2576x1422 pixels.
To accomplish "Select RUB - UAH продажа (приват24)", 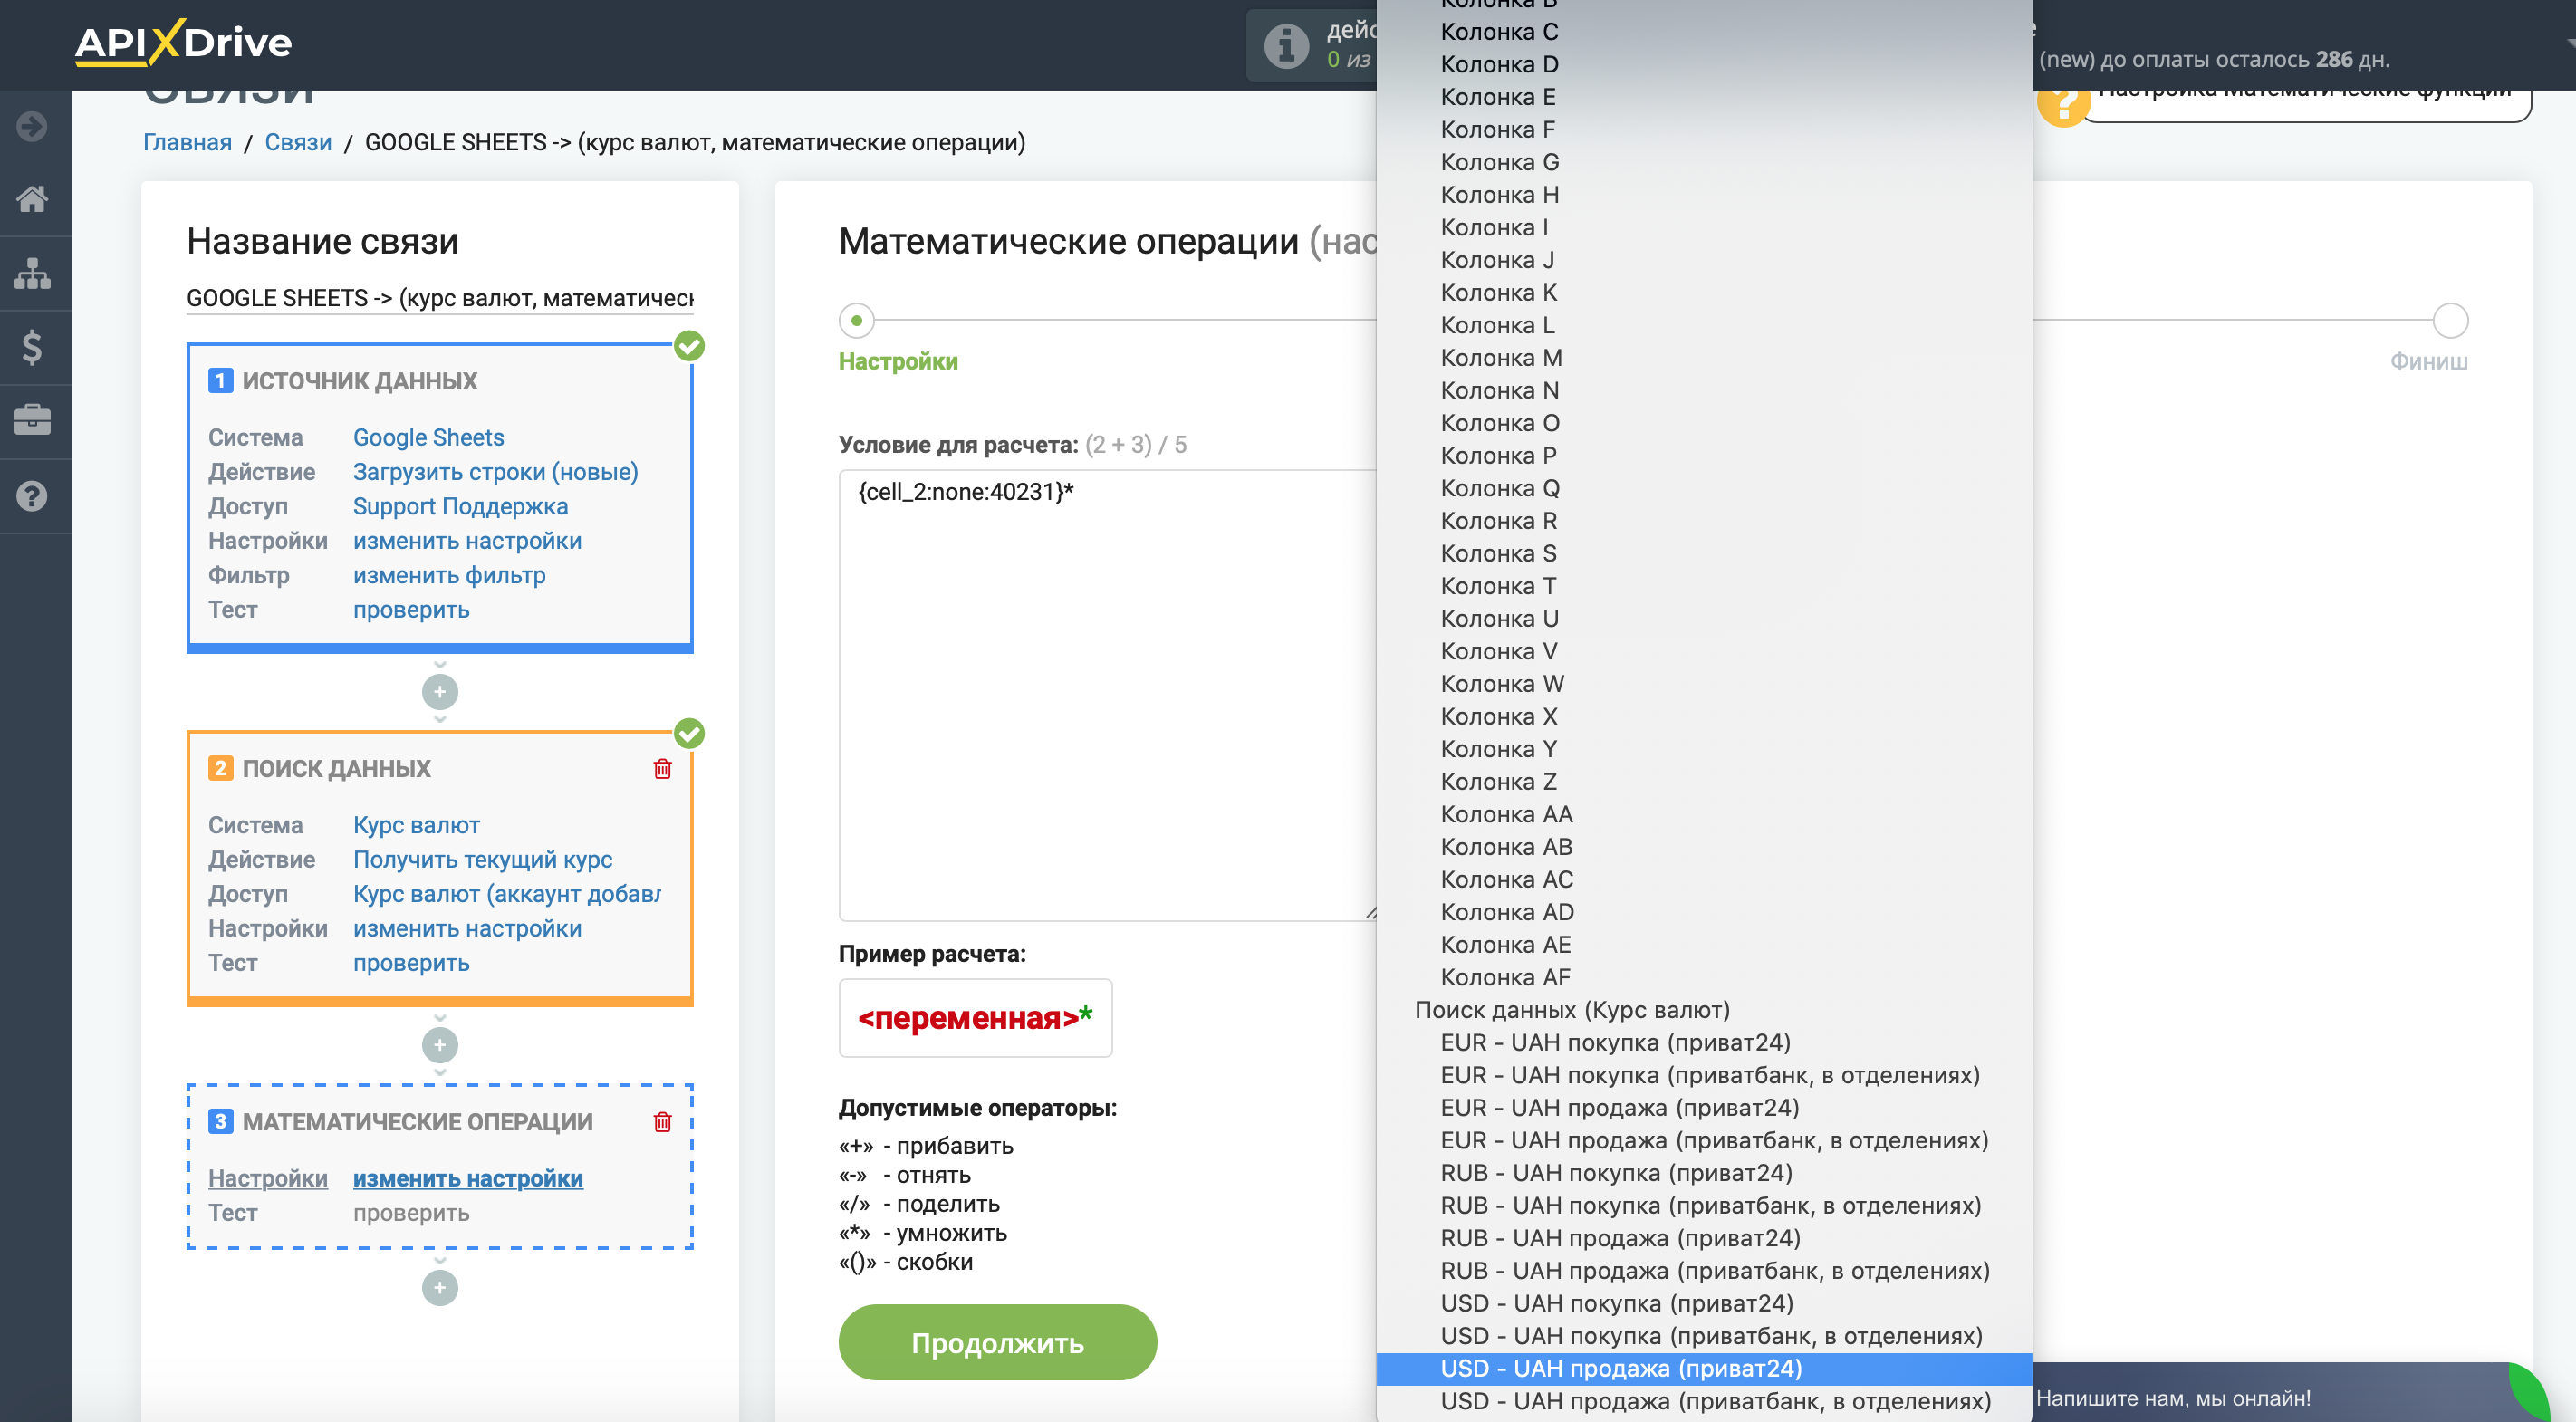I will (1704, 1238).
